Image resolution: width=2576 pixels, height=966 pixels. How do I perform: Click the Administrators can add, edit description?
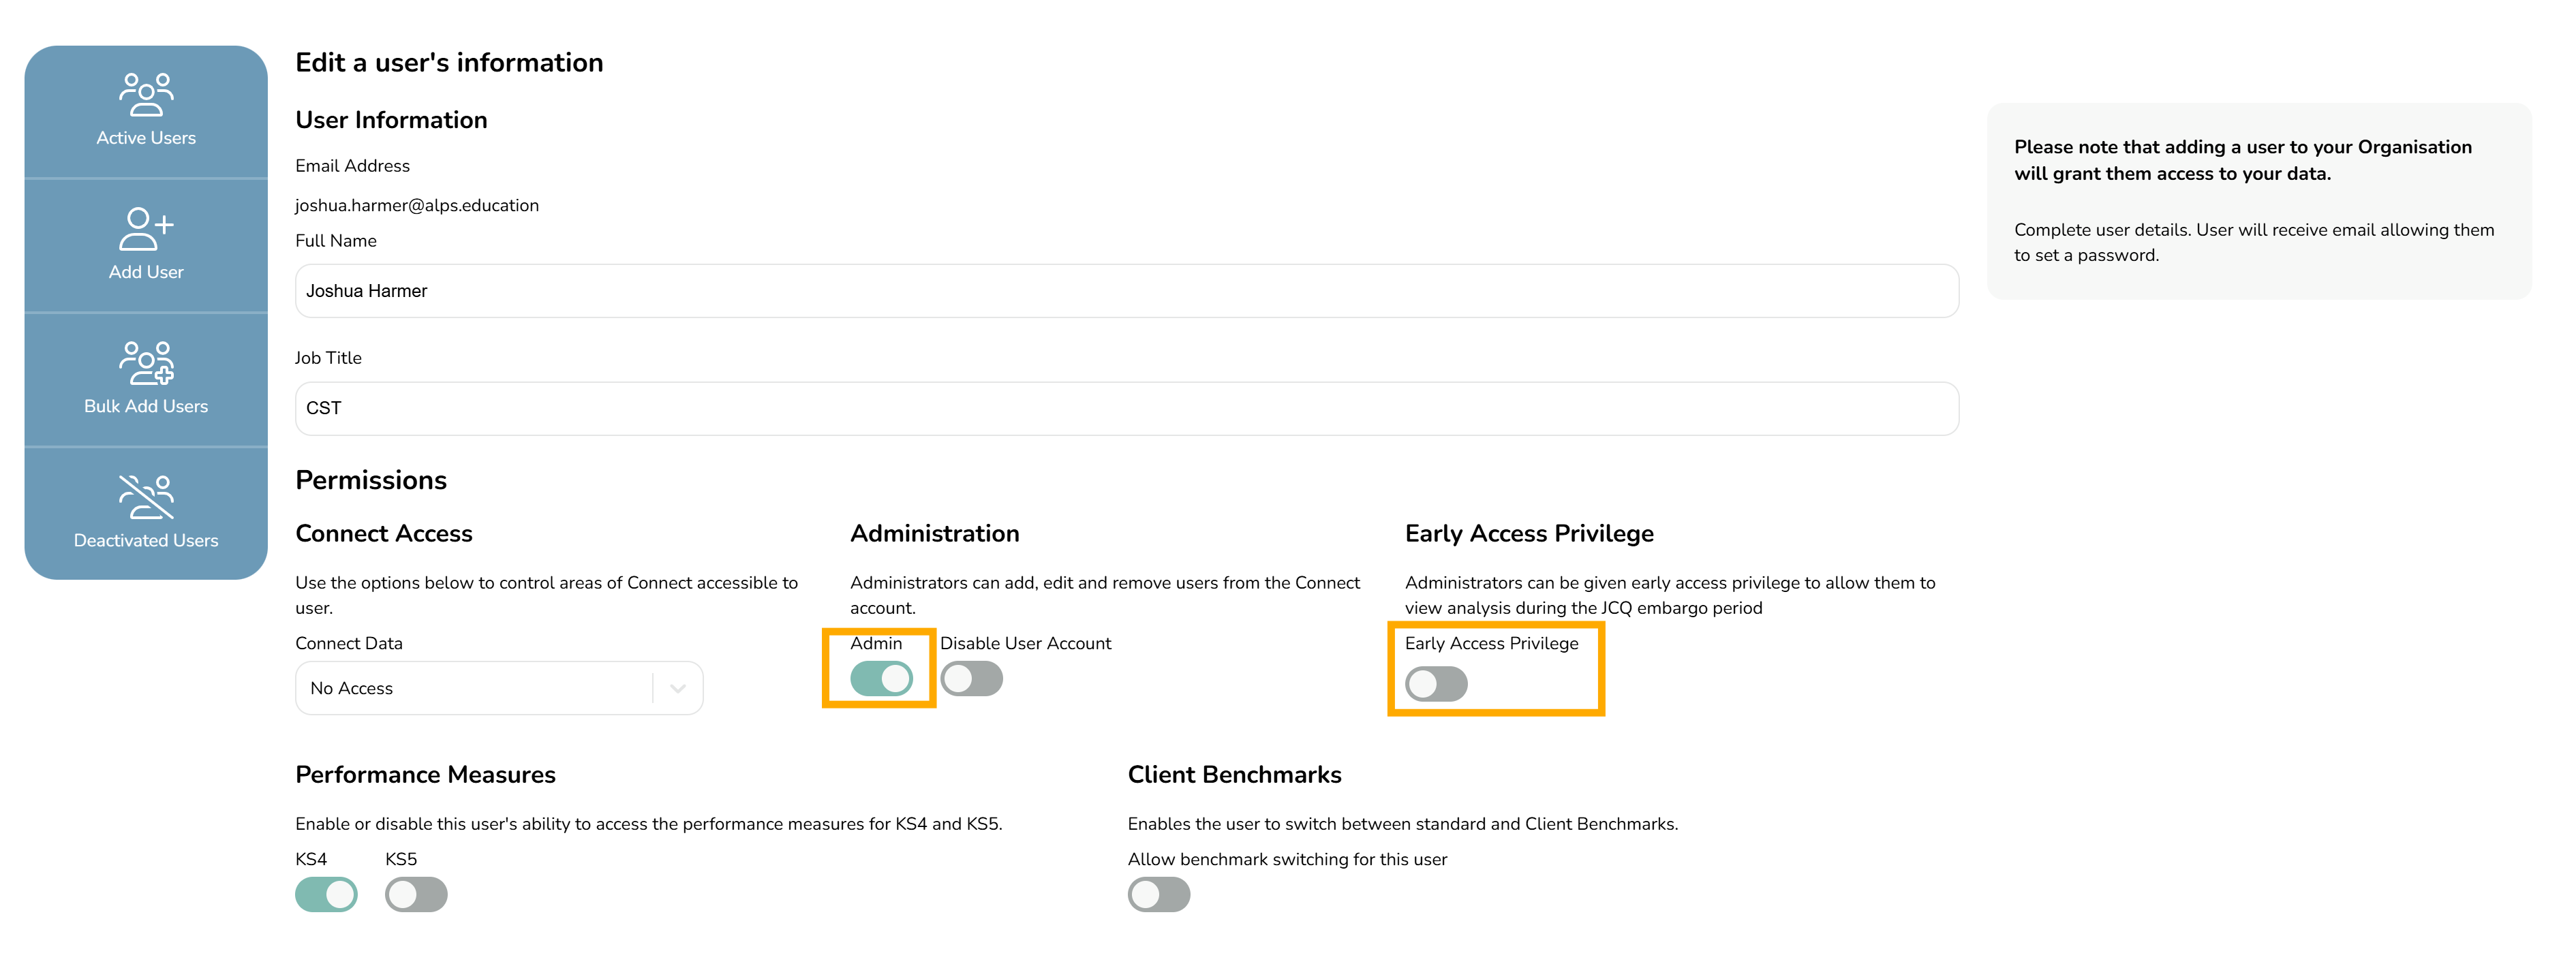pos(1105,595)
